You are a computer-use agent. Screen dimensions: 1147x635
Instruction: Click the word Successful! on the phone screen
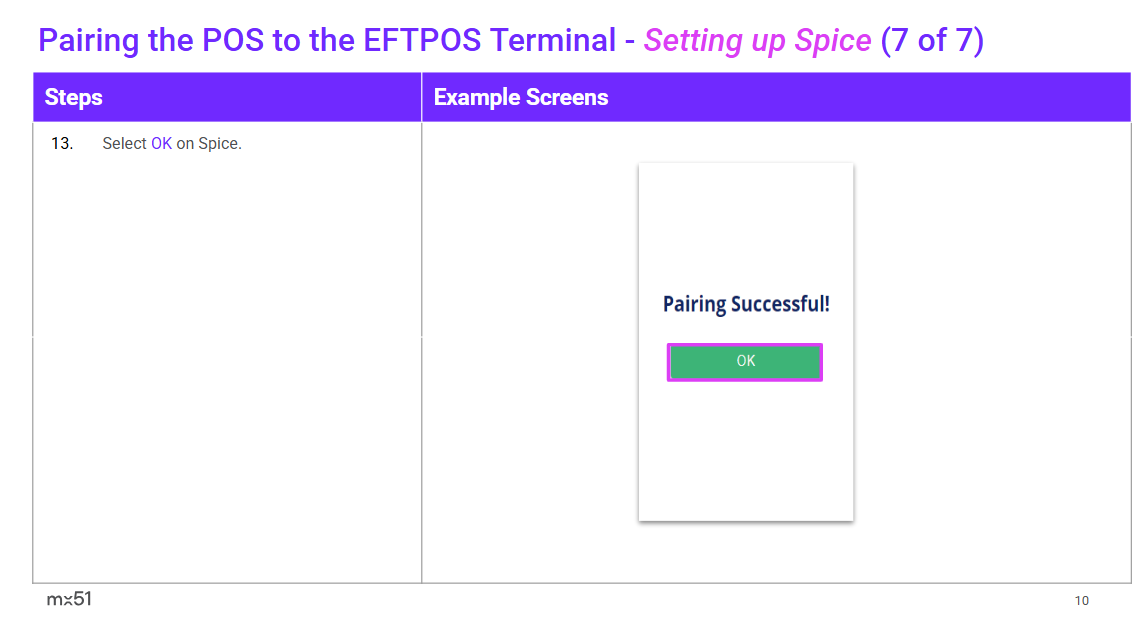pos(780,304)
